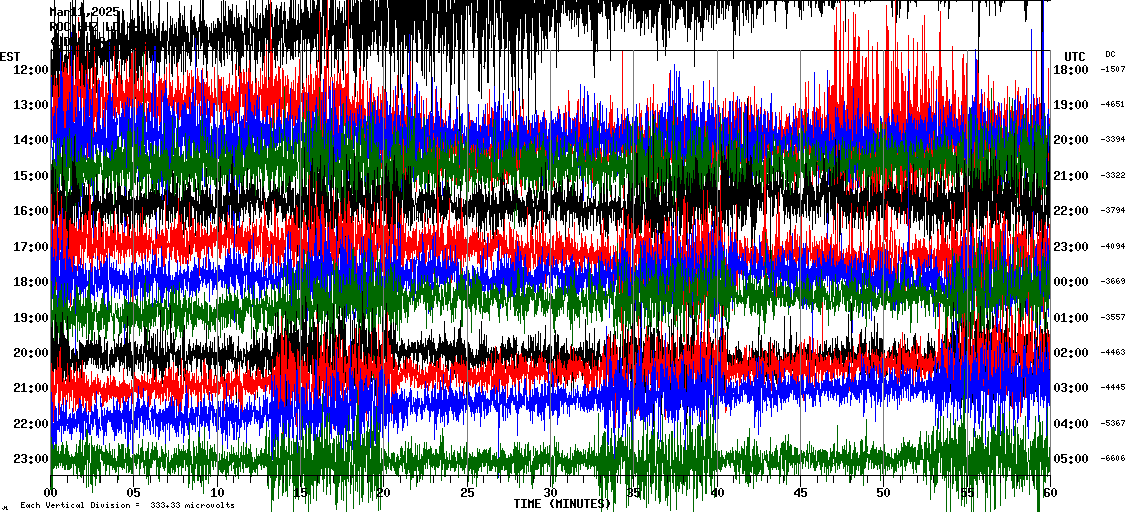Image resolution: width=1130 pixels, height=519 pixels.
Task: Click the 00 minute tick label
Action: [x=51, y=493]
